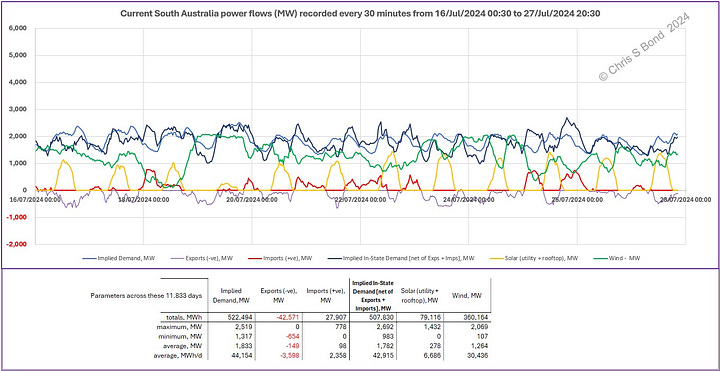Select the 'Implied In-State Demand' legend entry
This screenshot has width=720, height=371.
pos(400,259)
